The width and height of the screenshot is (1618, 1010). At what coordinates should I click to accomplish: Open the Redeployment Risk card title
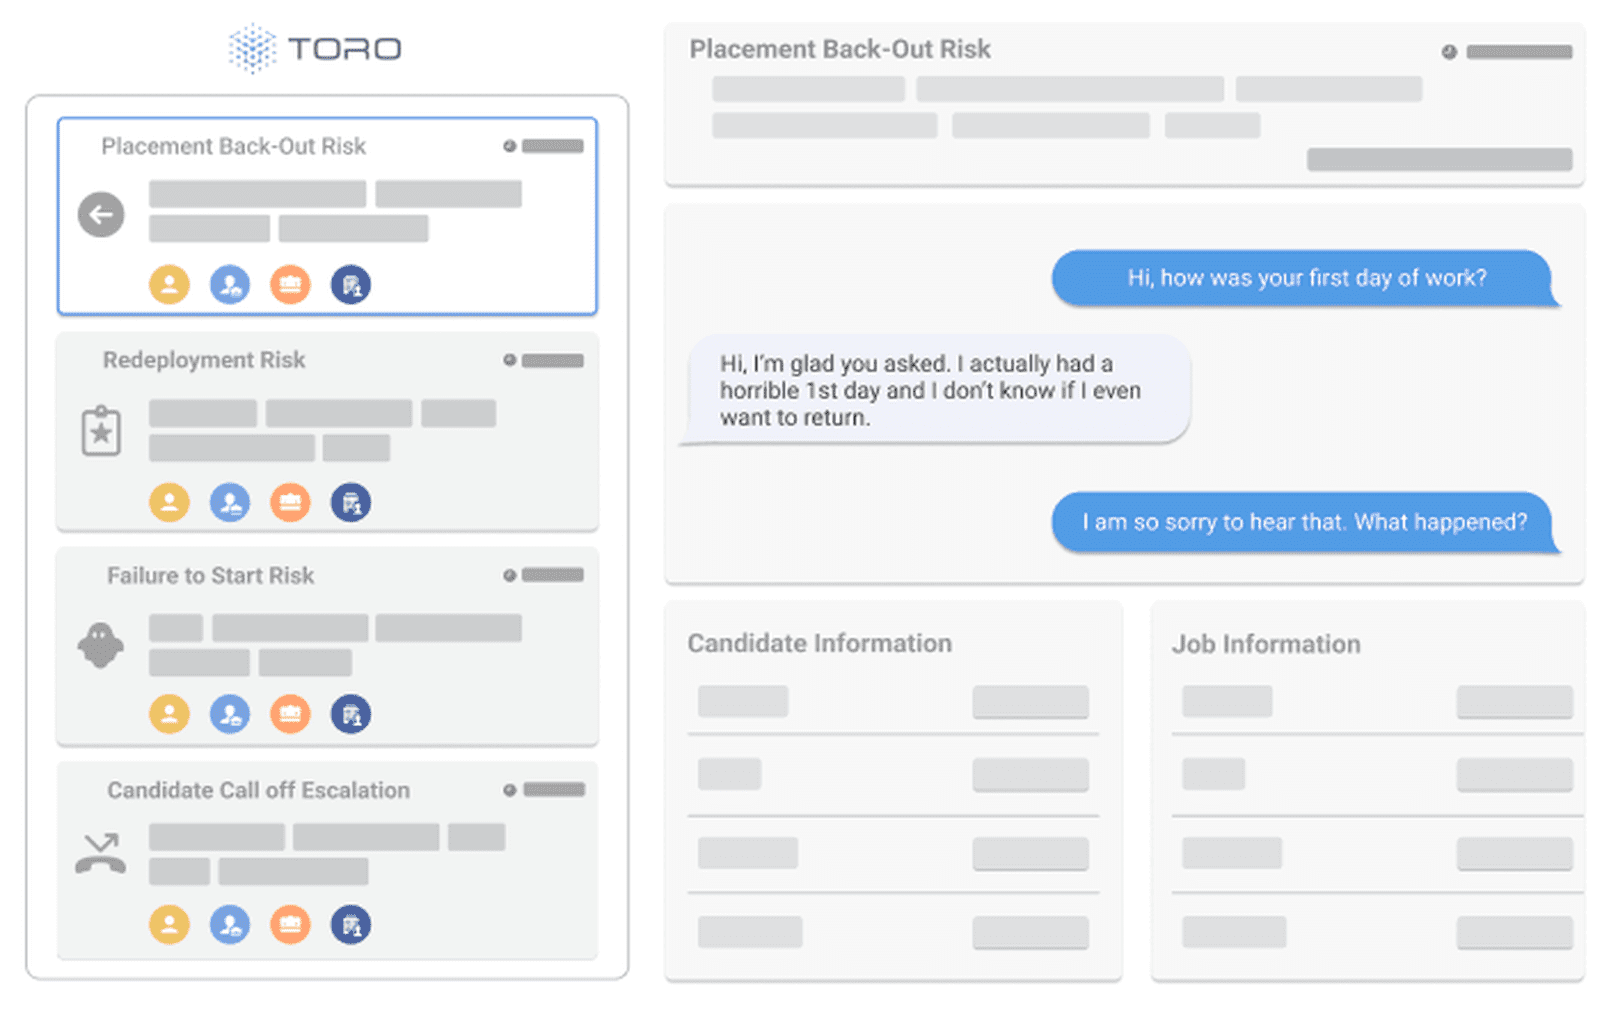pos(204,360)
